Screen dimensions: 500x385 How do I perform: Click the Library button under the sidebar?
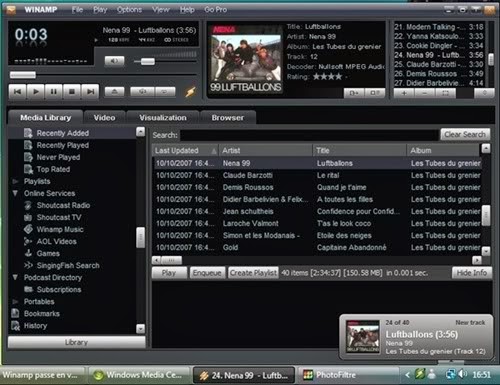click(x=76, y=342)
